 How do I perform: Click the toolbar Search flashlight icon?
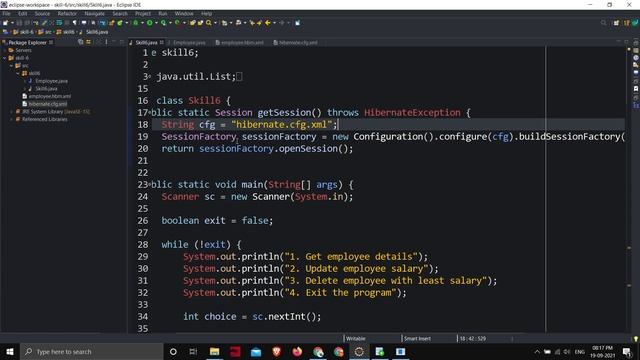tap(209, 23)
